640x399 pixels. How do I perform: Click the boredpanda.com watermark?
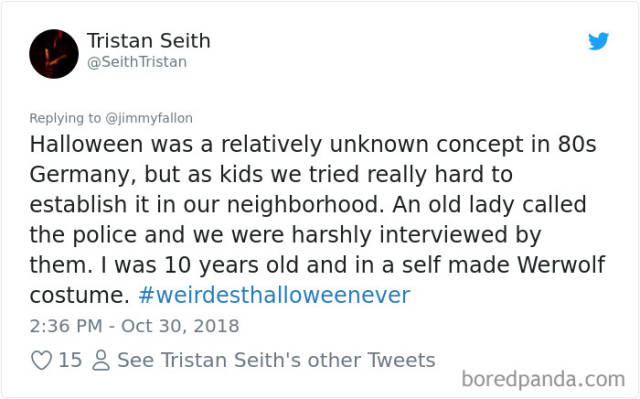[x=543, y=379]
